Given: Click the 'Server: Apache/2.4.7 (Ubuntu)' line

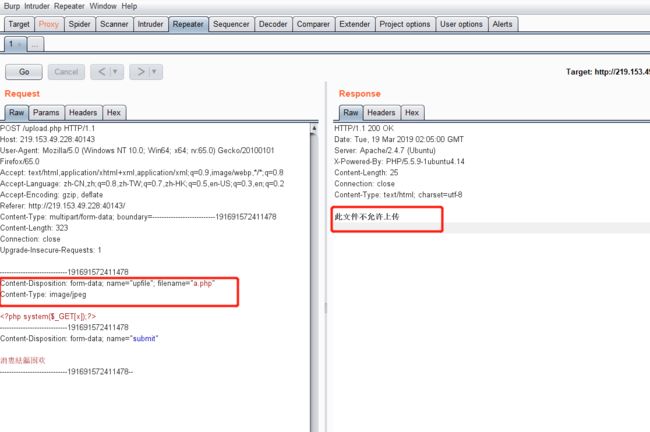Looking at the screenshot, I should click(385, 150).
